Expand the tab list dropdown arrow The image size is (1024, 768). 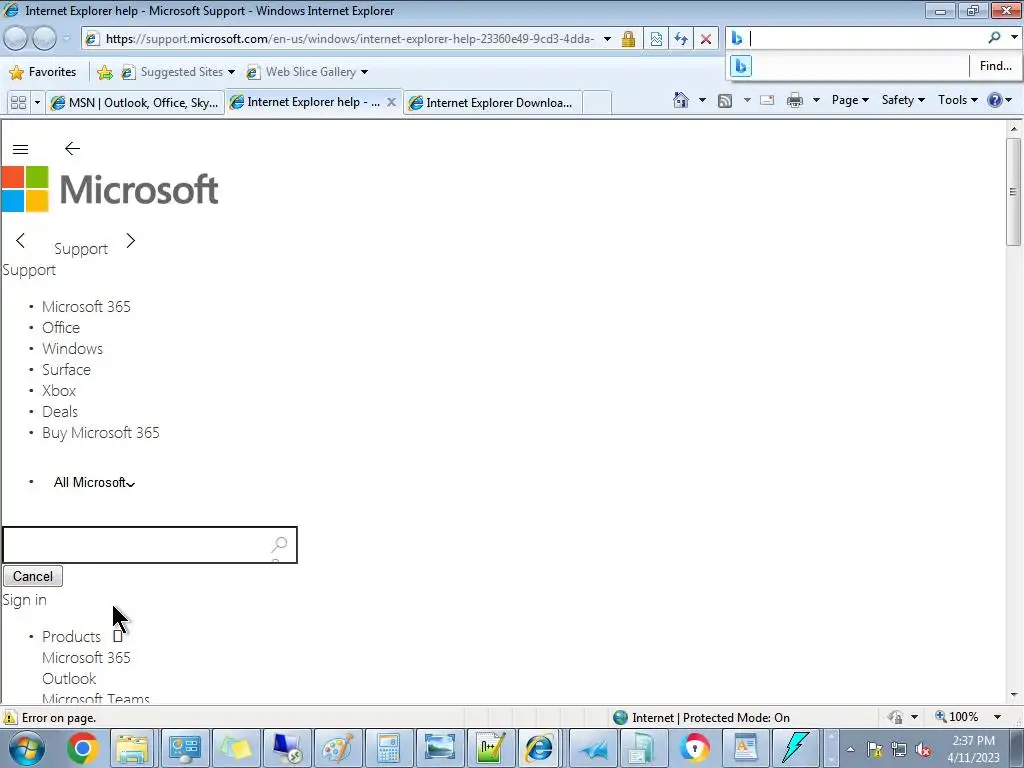point(37,103)
